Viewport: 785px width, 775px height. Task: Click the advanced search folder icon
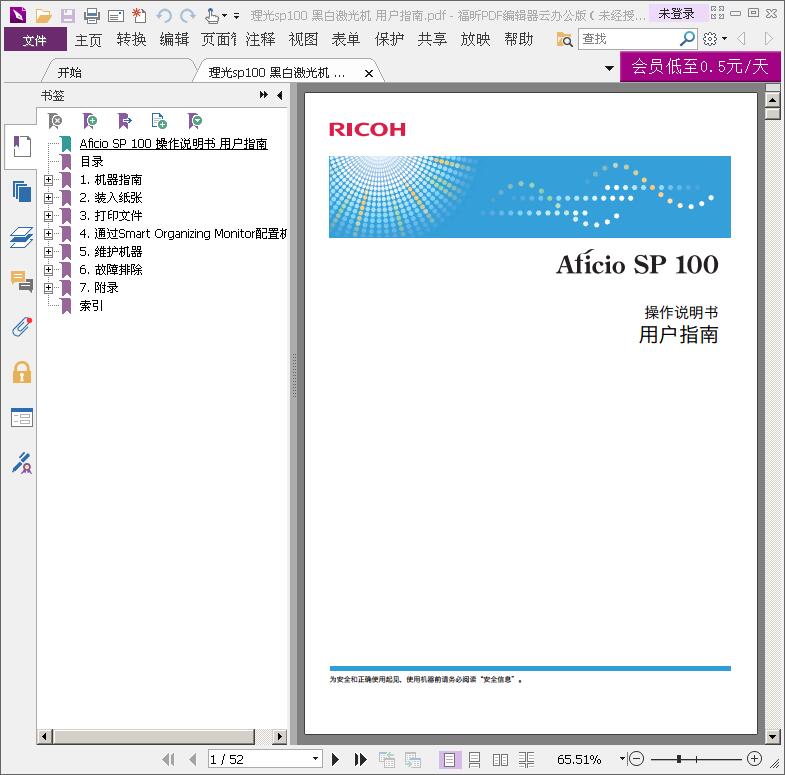(564, 39)
